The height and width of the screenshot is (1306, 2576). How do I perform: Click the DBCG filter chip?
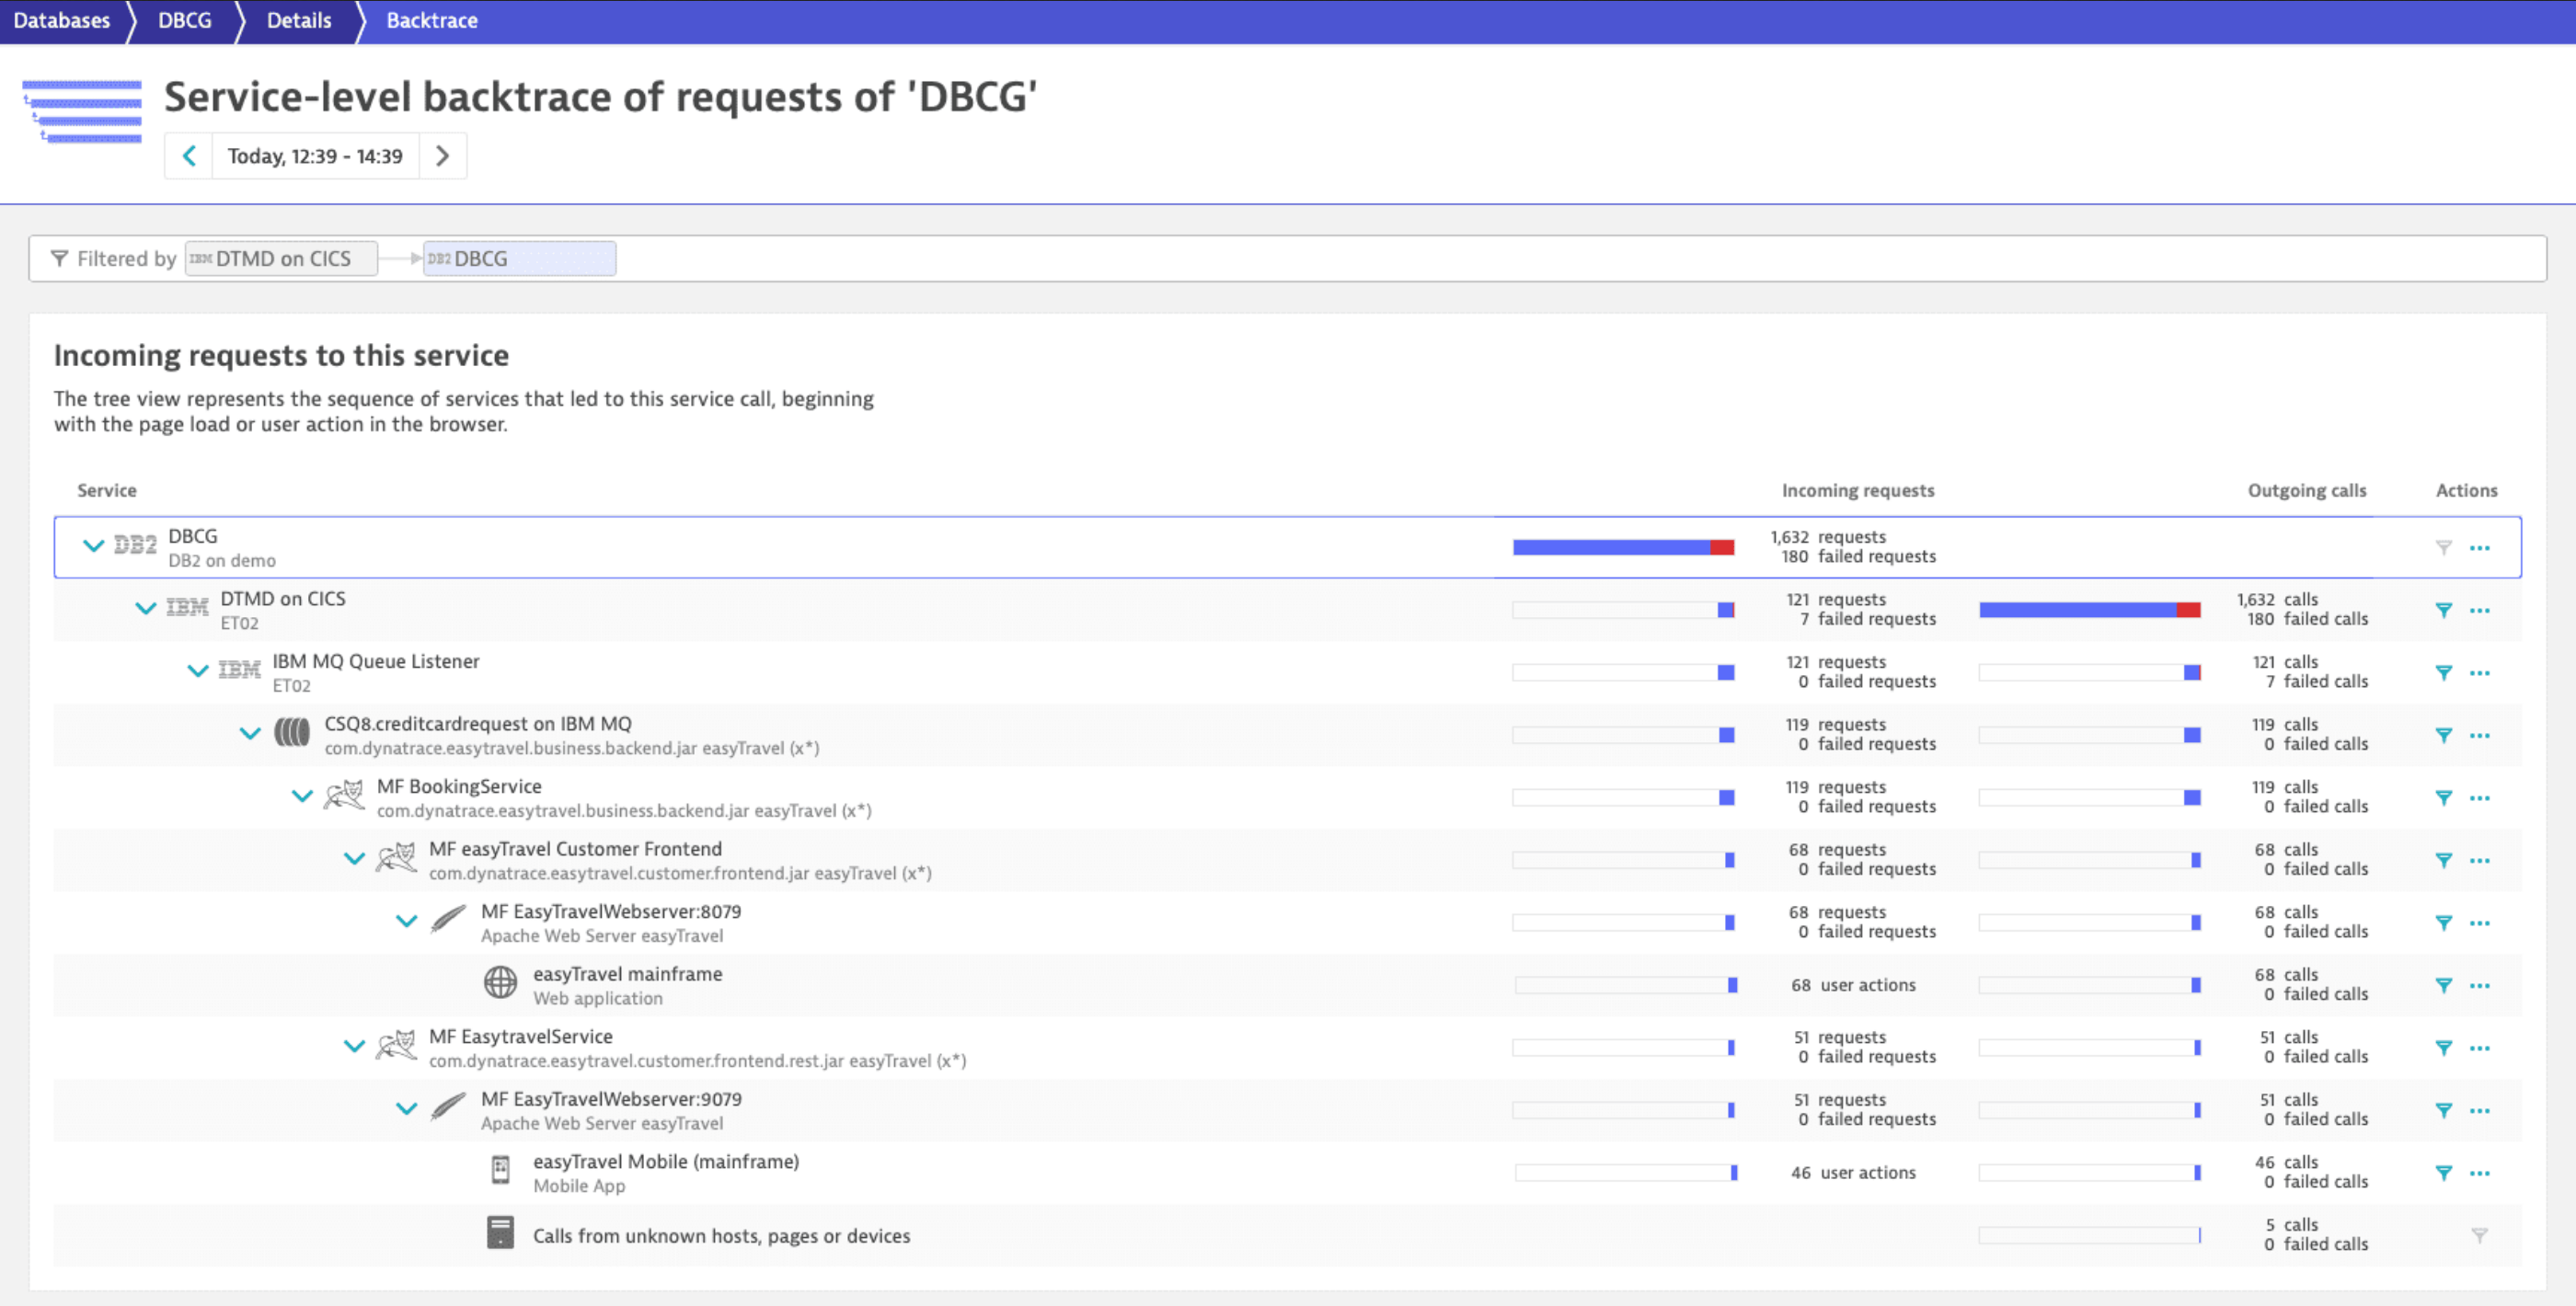[519, 259]
